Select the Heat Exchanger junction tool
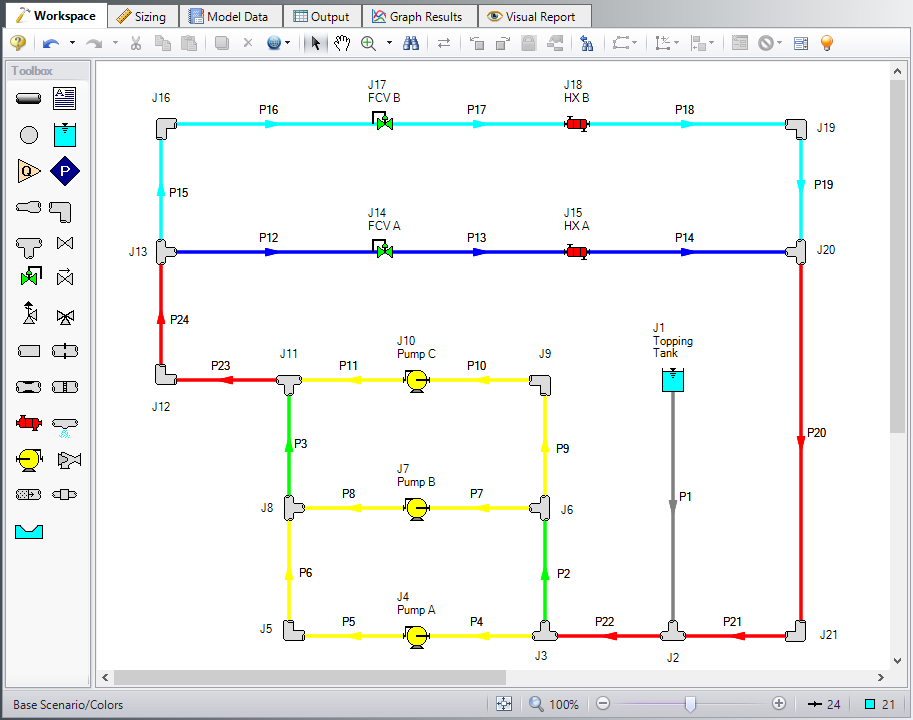Viewport: 913px width, 720px height. (x=28, y=422)
